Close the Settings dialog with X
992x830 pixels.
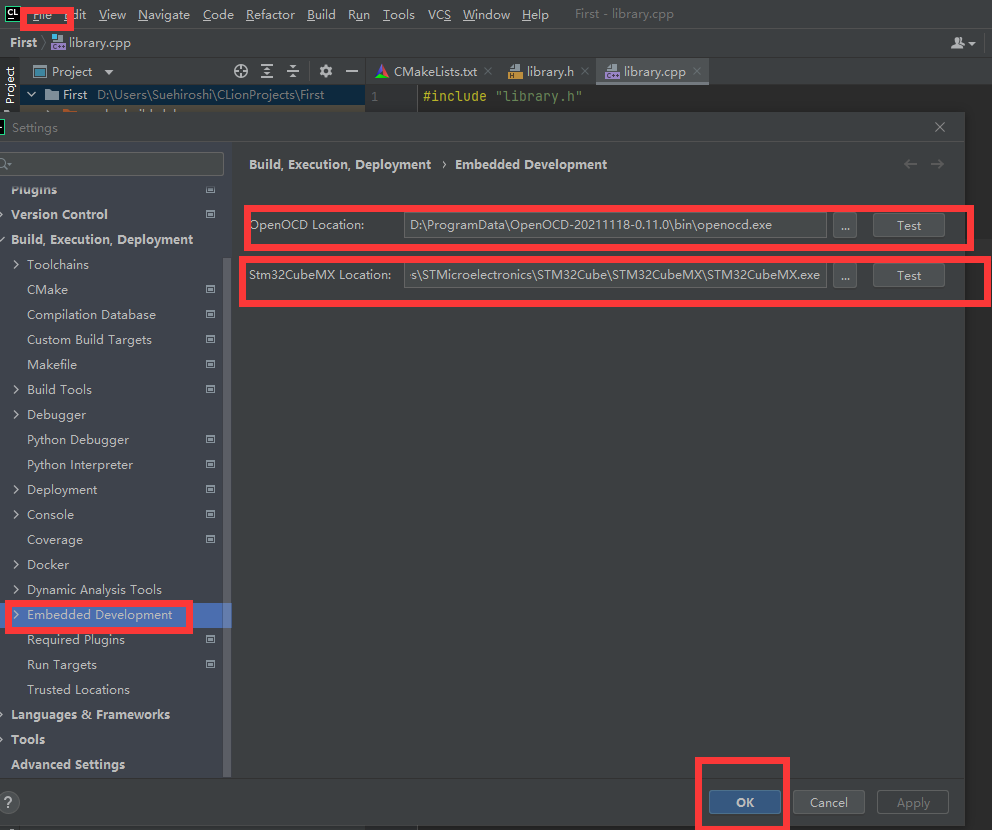click(940, 127)
